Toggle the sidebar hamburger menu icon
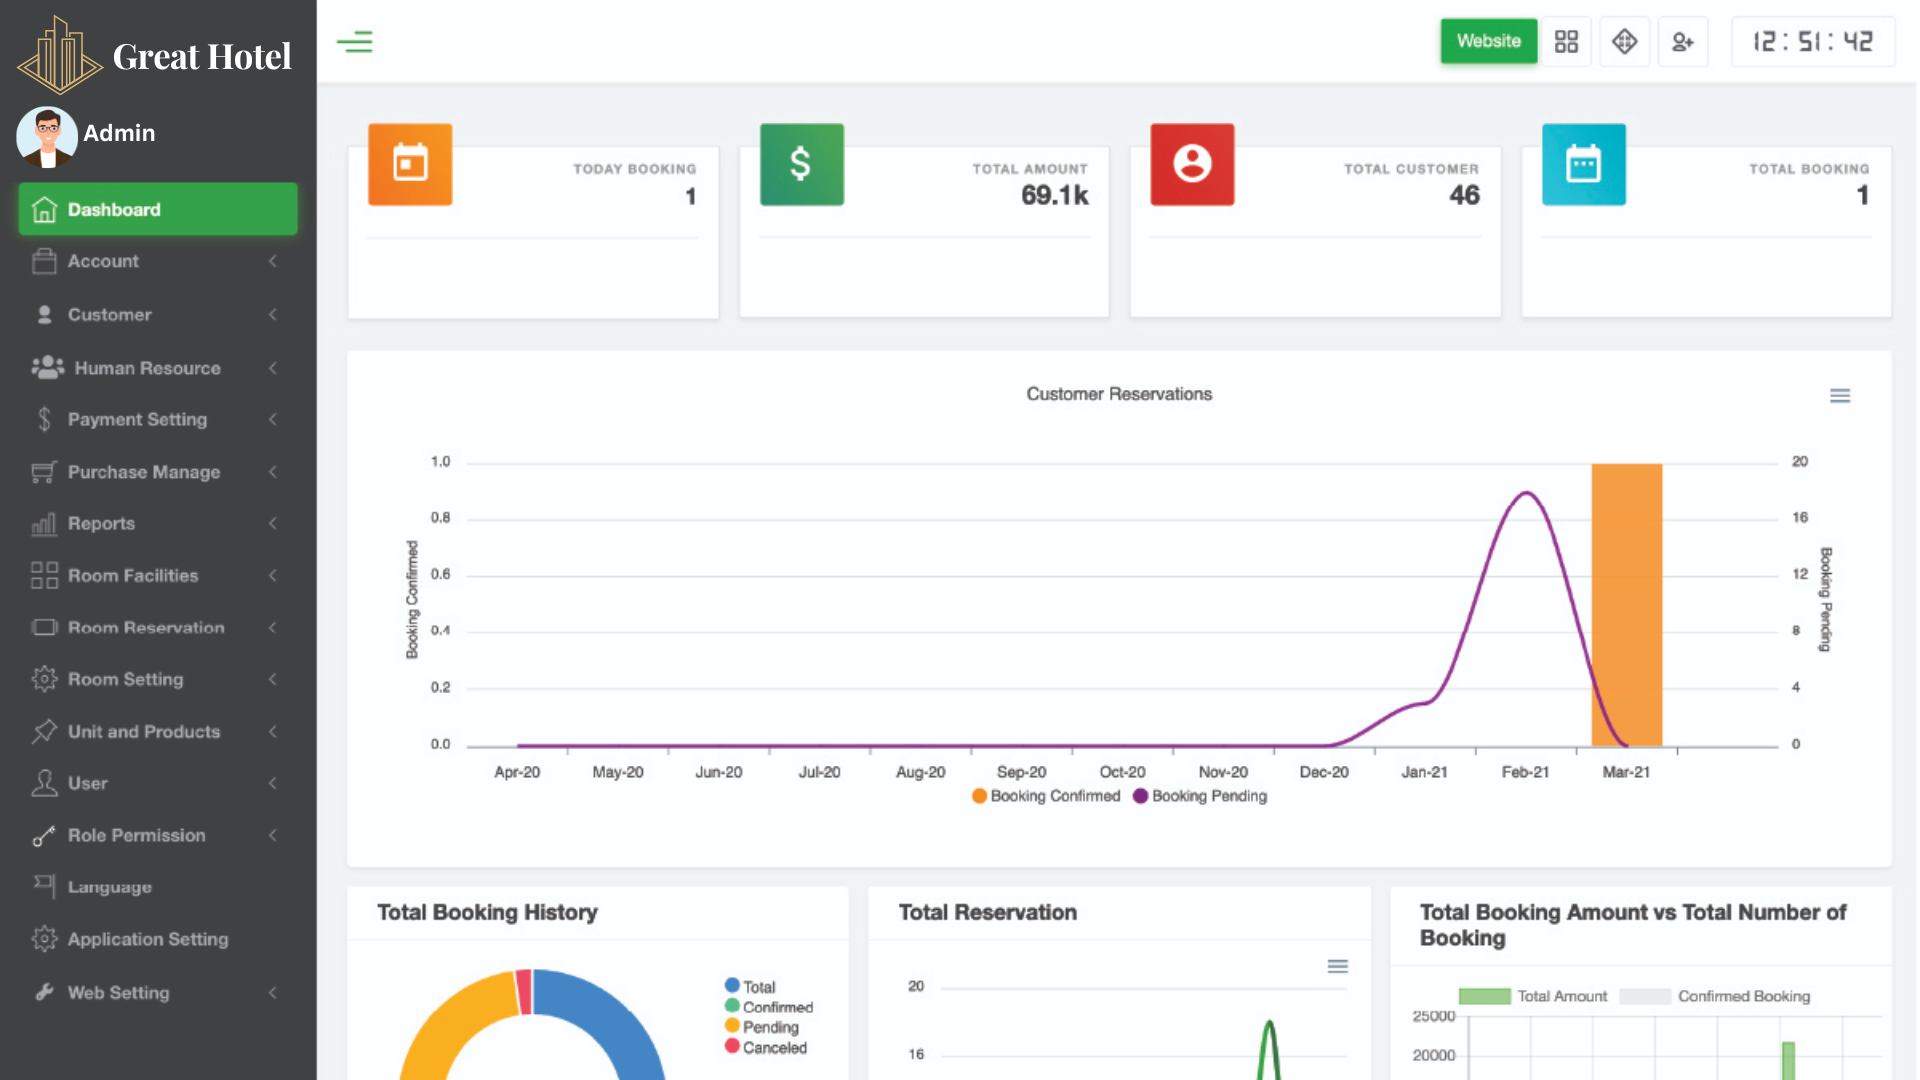The image size is (1920, 1080). point(354,42)
